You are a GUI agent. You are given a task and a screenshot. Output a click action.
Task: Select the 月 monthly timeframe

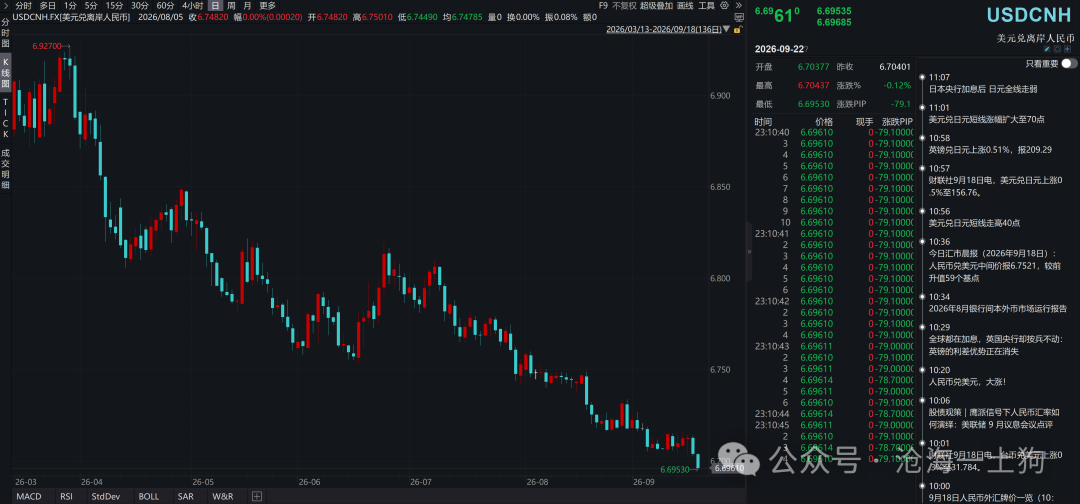point(247,5)
